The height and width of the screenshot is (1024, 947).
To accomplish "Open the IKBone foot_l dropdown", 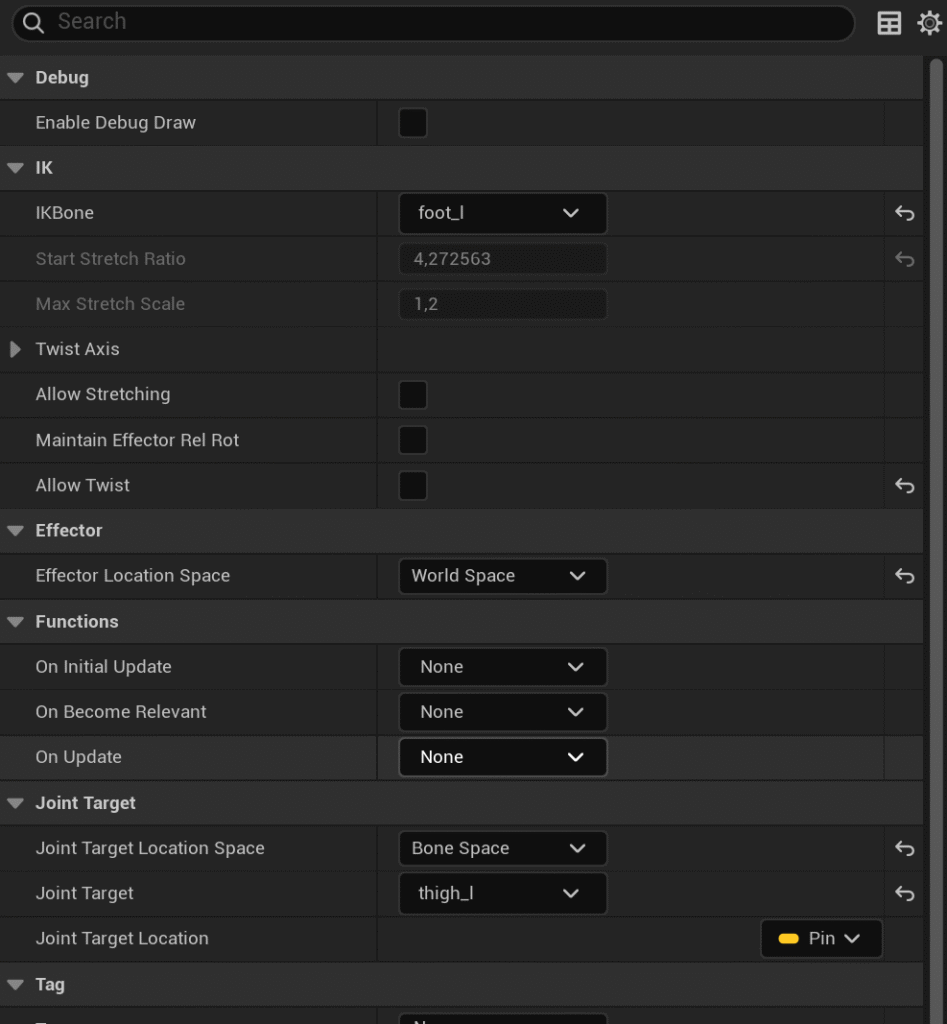I will (x=502, y=213).
